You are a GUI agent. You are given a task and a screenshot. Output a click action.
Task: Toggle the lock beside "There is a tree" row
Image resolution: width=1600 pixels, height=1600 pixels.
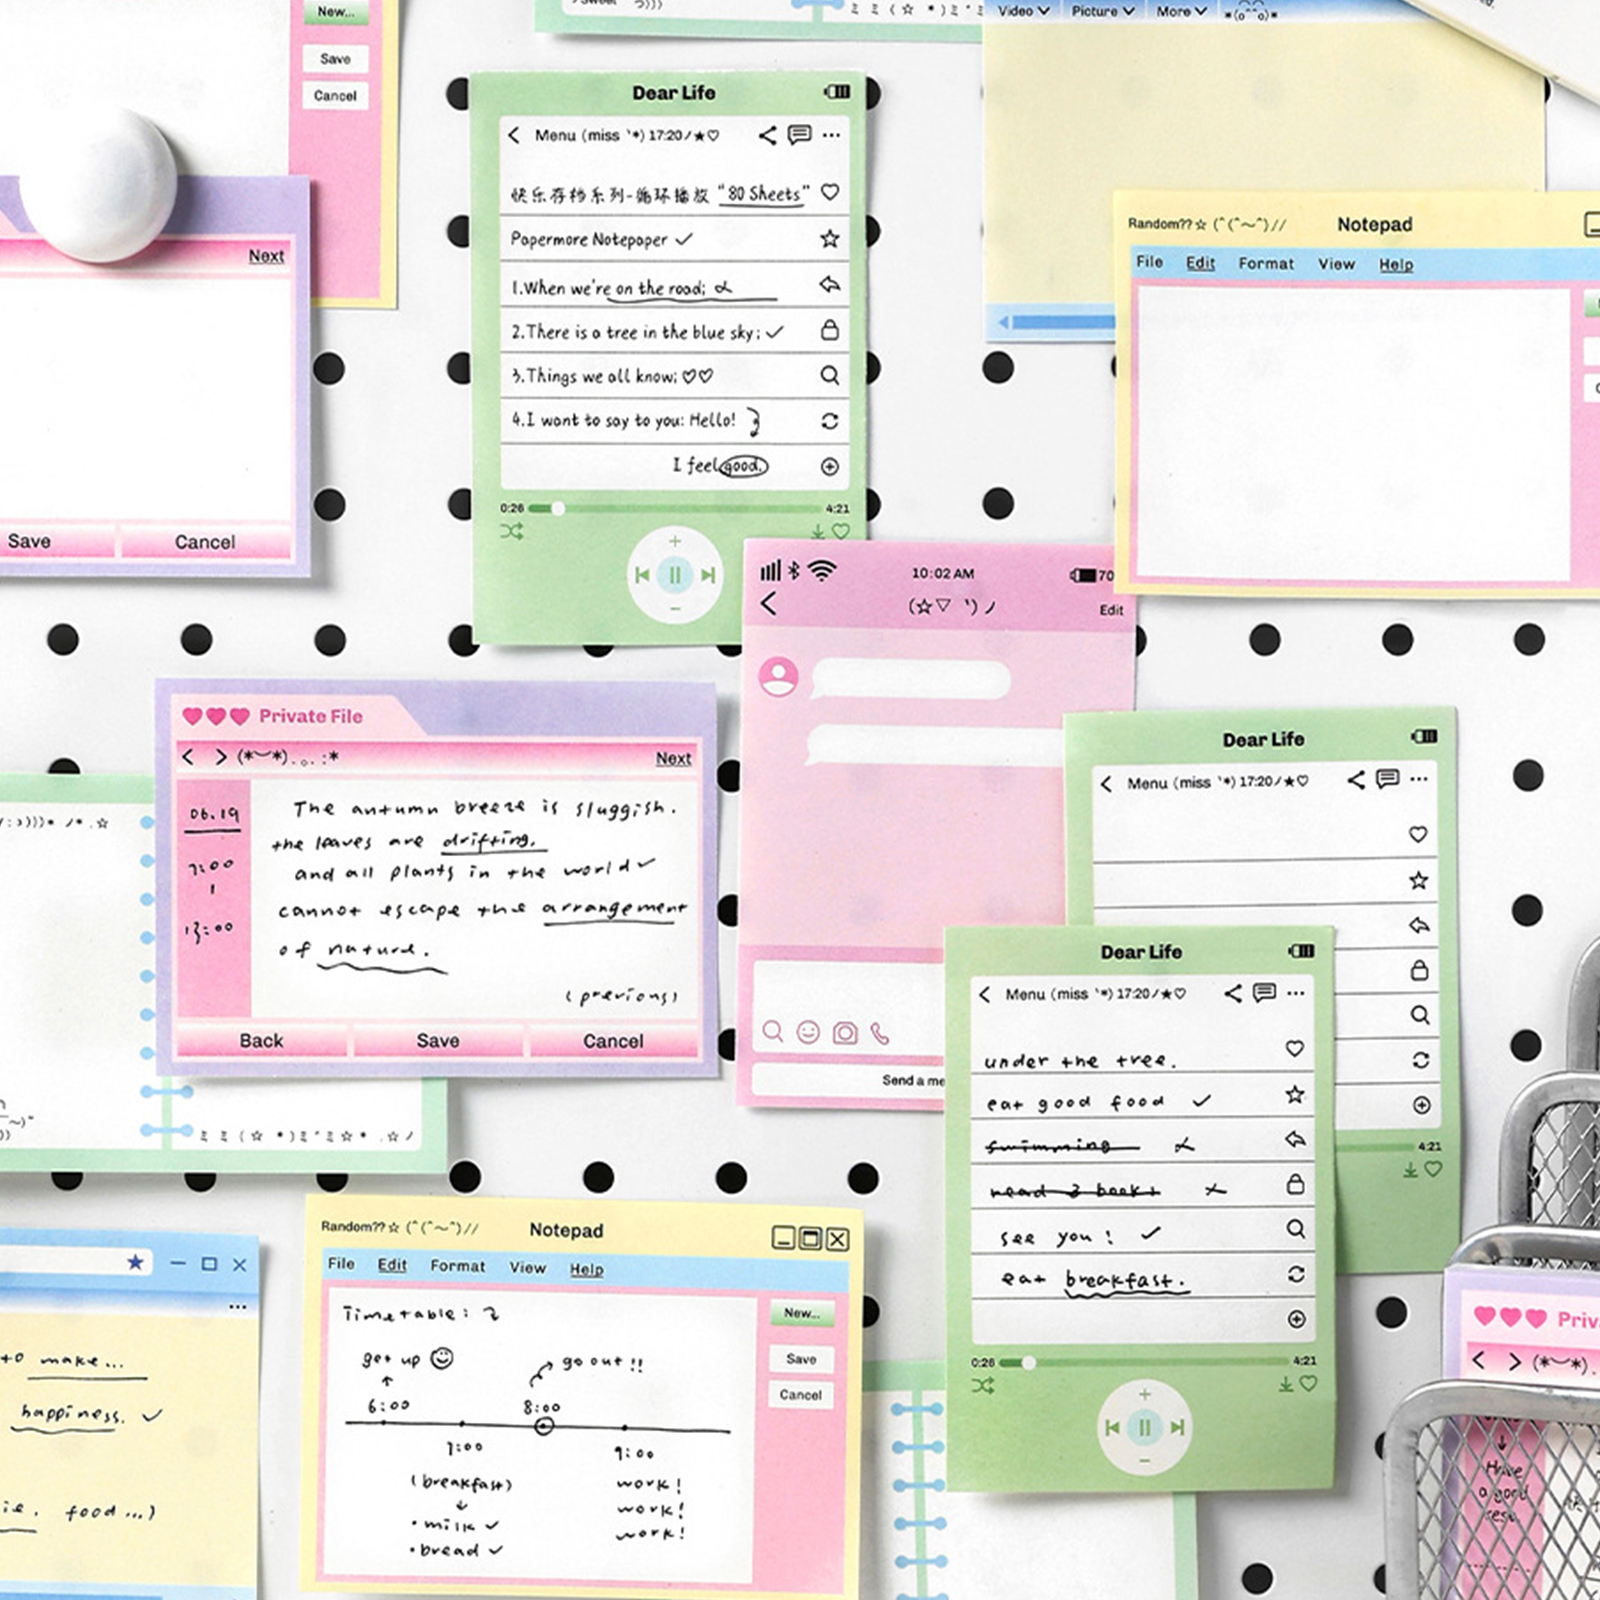(x=829, y=330)
